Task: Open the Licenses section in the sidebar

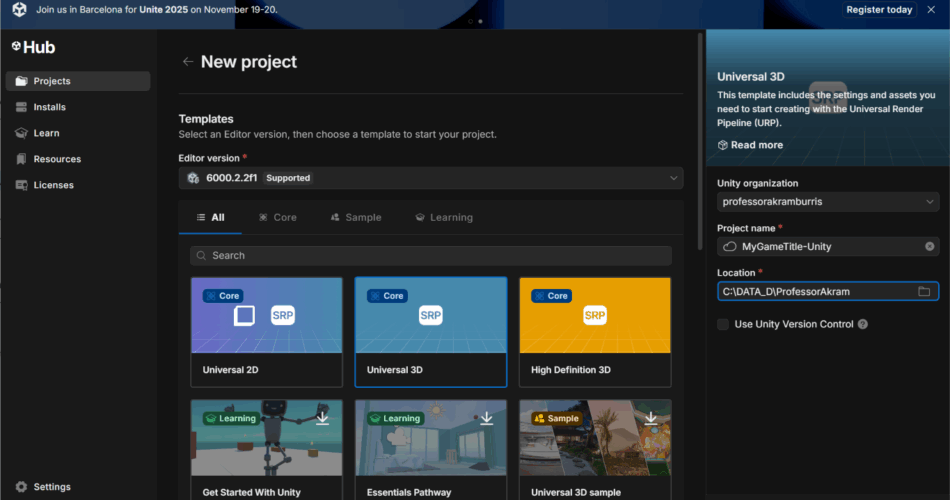Action: pos(78,185)
